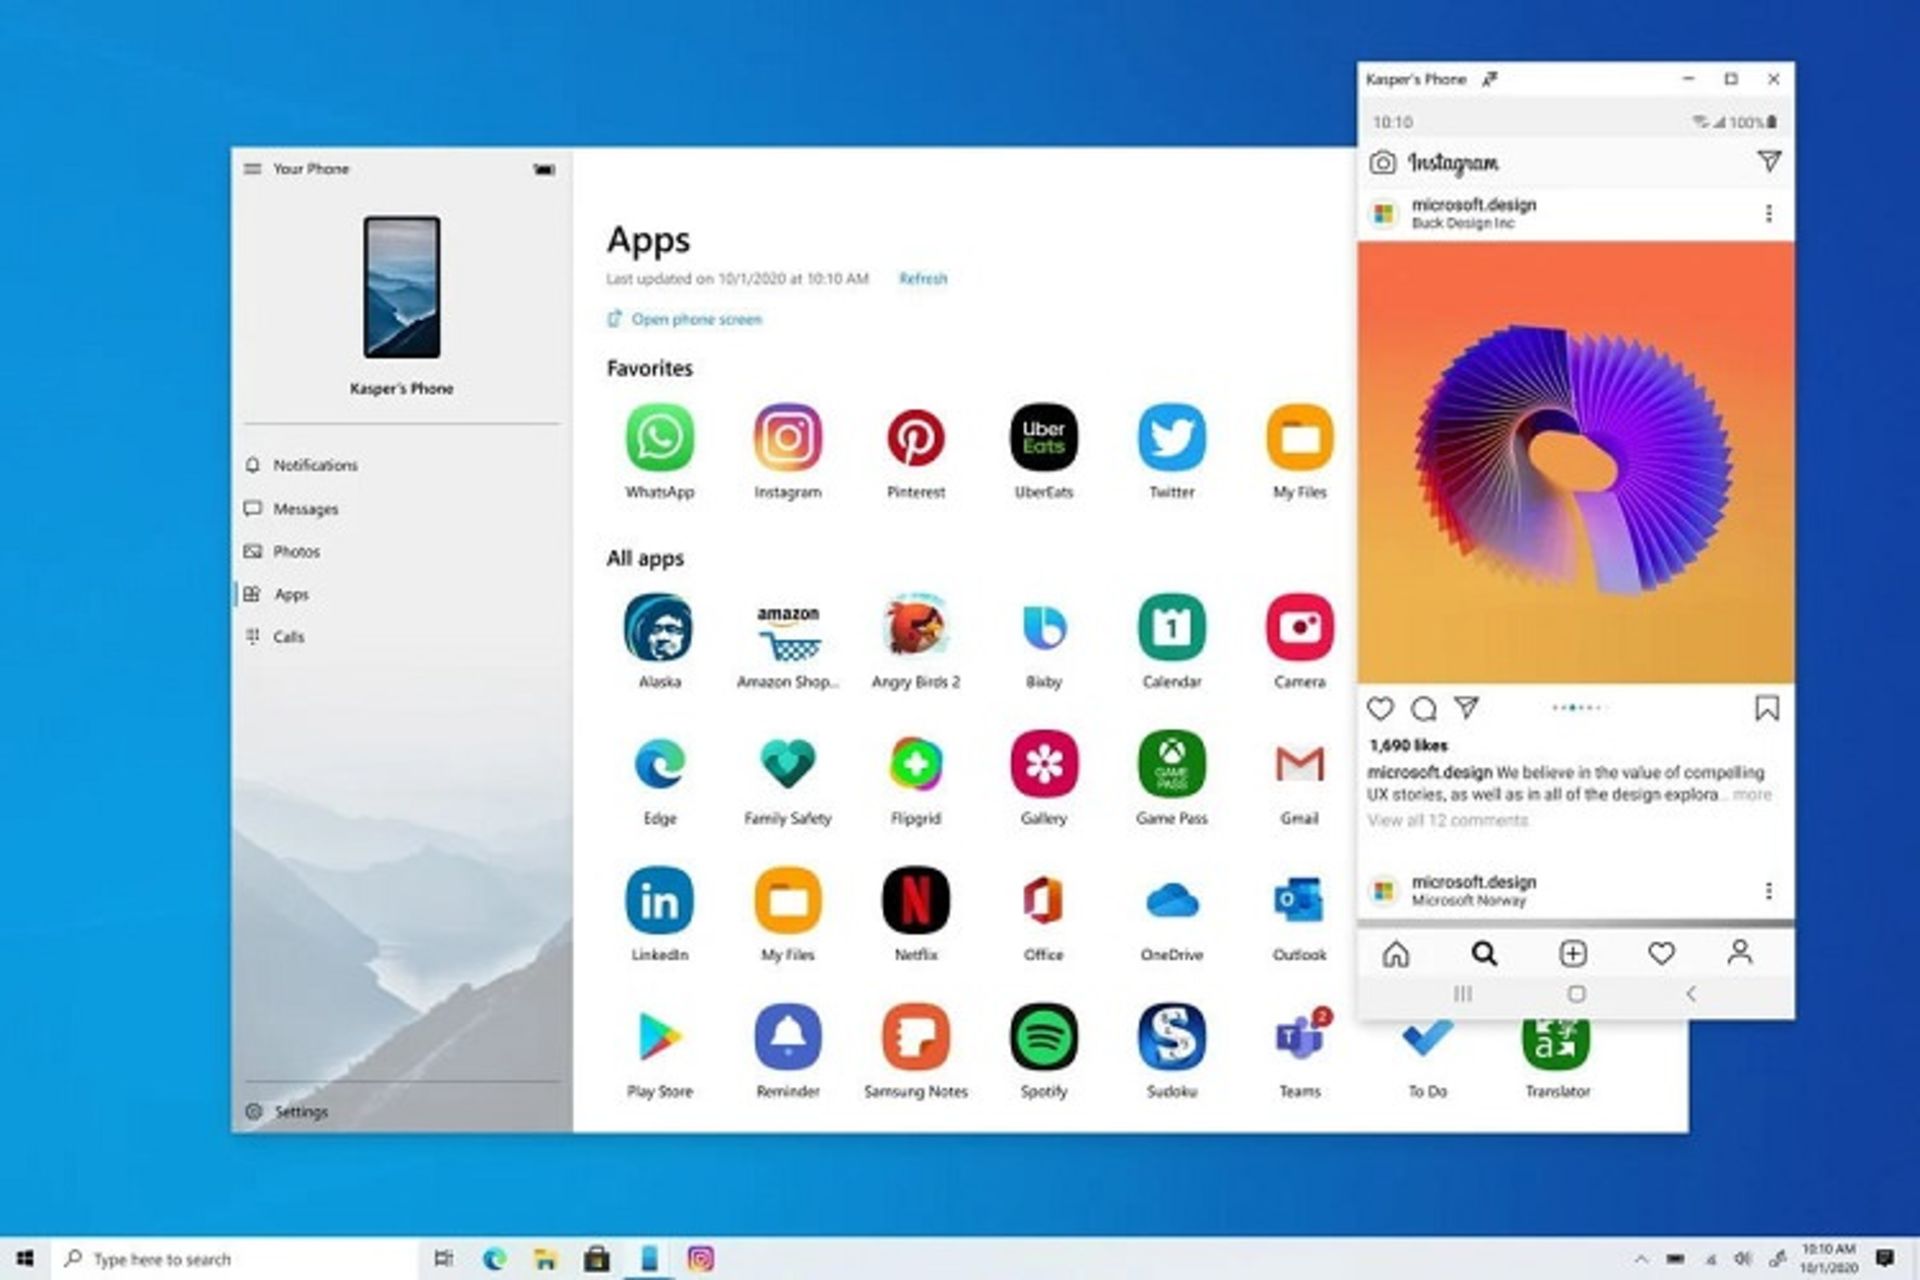The width and height of the screenshot is (1920, 1280).
Task: Open the Your Phone hamburger menu
Action: click(251, 168)
